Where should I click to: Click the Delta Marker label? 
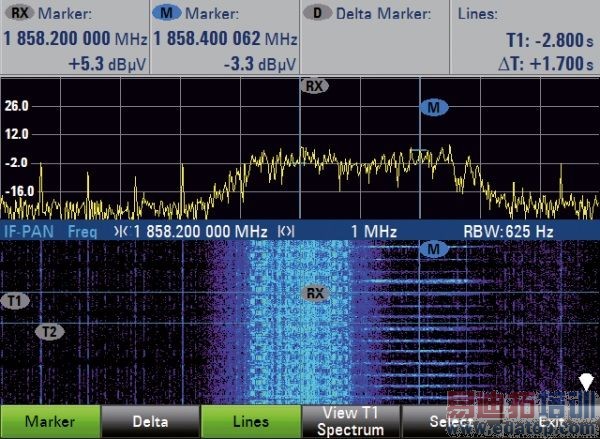pyautogui.click(x=383, y=14)
